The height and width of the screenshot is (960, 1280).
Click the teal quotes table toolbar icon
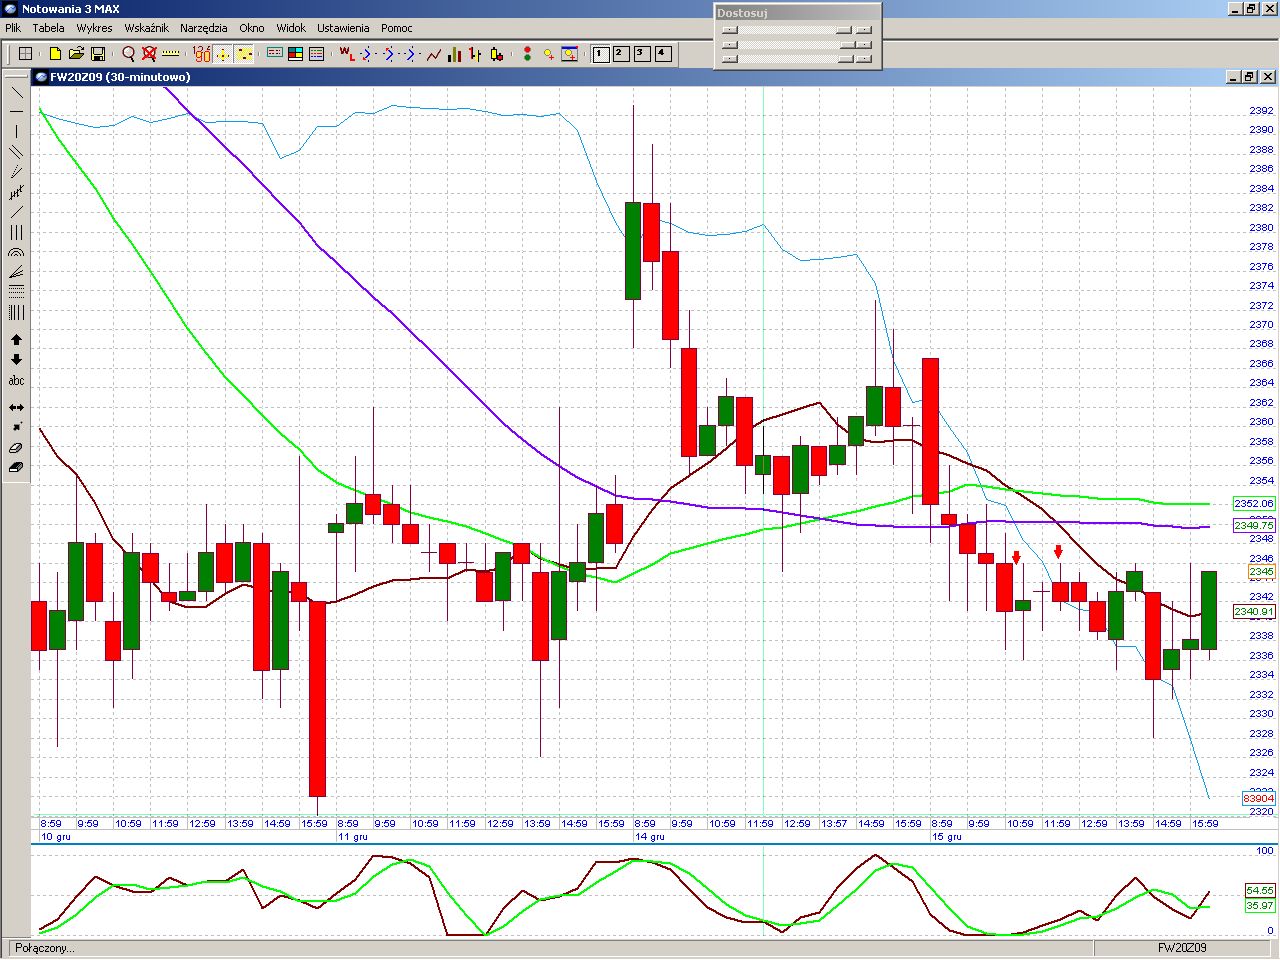coord(274,54)
